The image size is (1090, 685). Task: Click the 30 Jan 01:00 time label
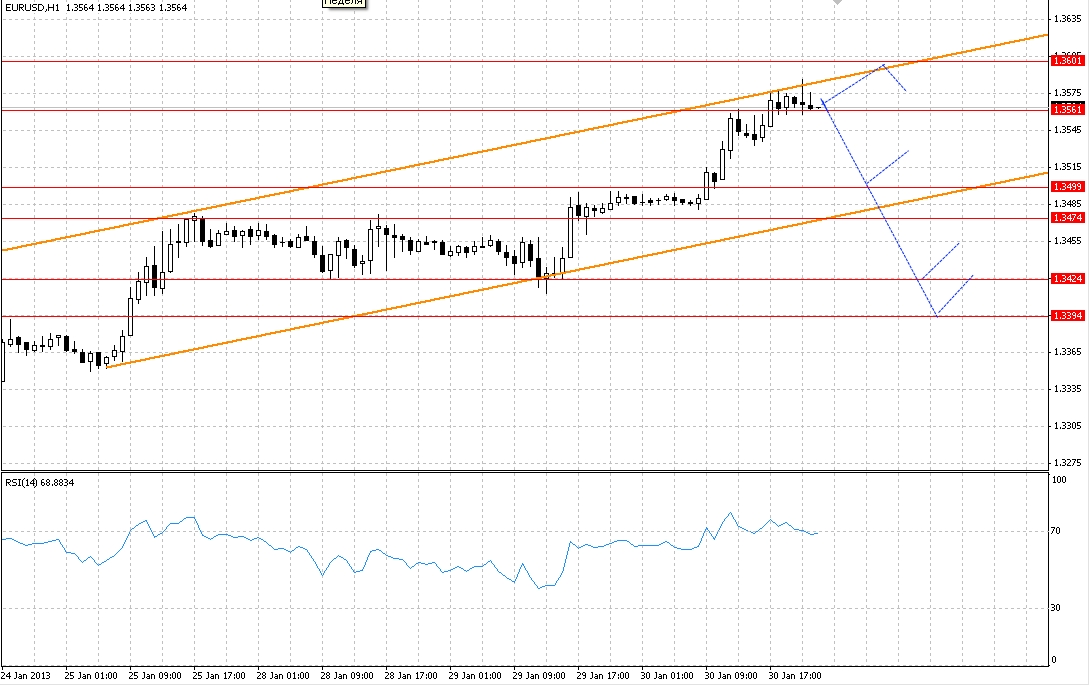pos(667,676)
